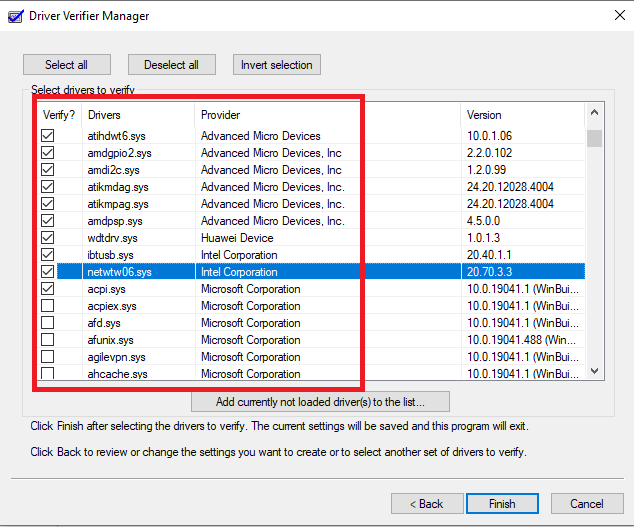Click the Huawei Device provider cell
Image resolution: width=634 pixels, height=527 pixels.
[237, 238]
